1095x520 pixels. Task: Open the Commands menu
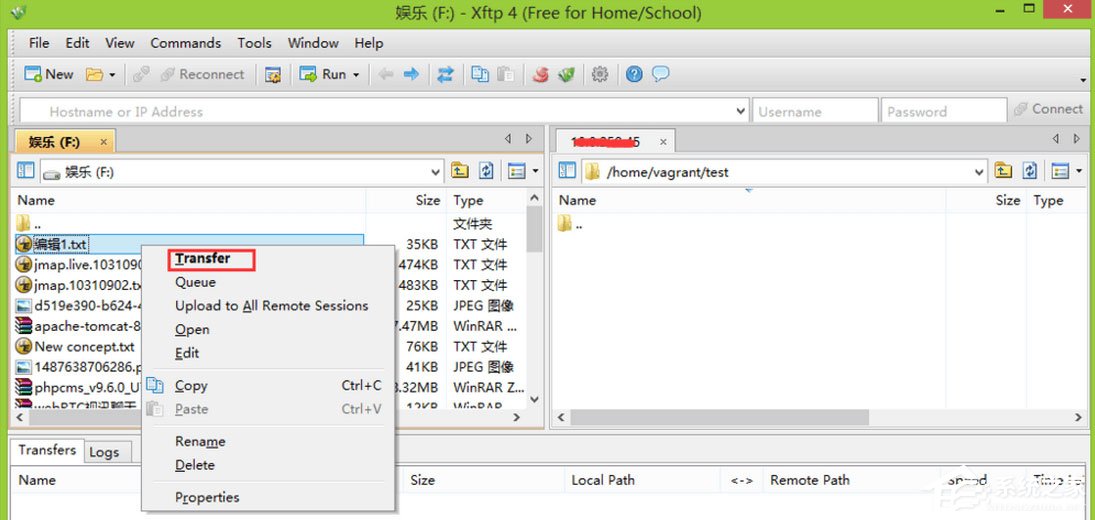(x=186, y=43)
